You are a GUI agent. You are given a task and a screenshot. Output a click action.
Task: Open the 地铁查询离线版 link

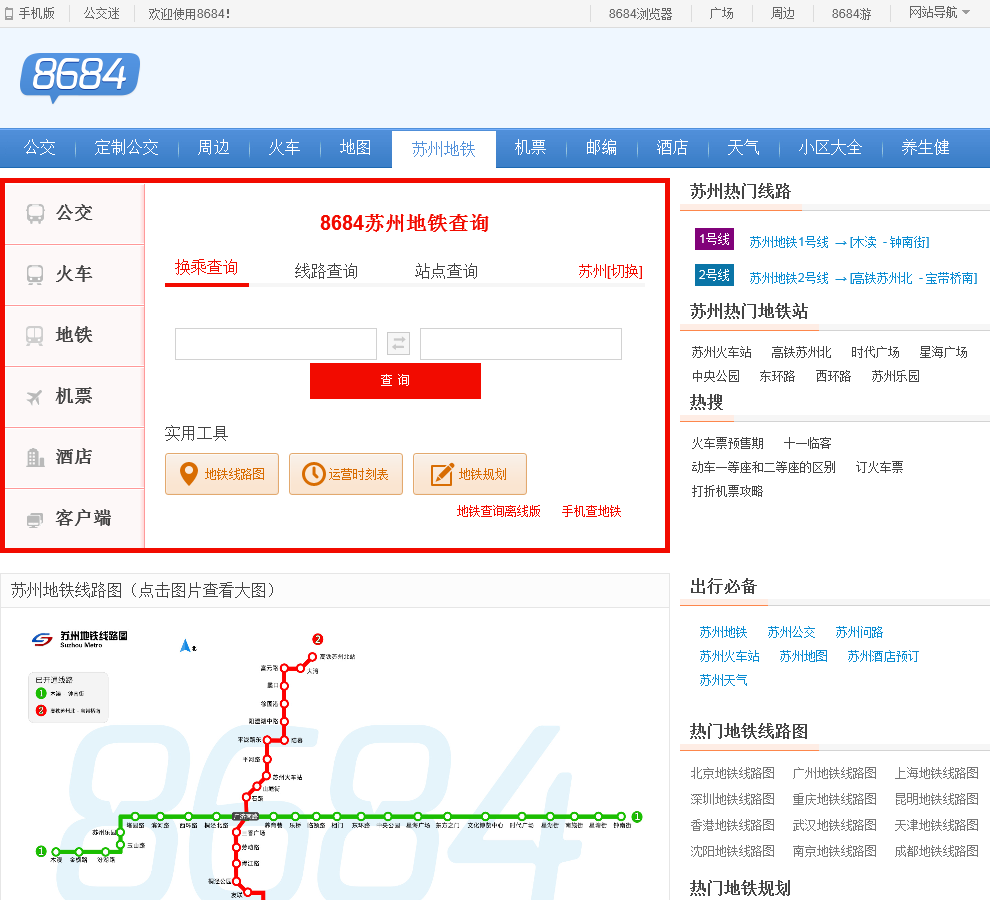pyautogui.click(x=499, y=512)
